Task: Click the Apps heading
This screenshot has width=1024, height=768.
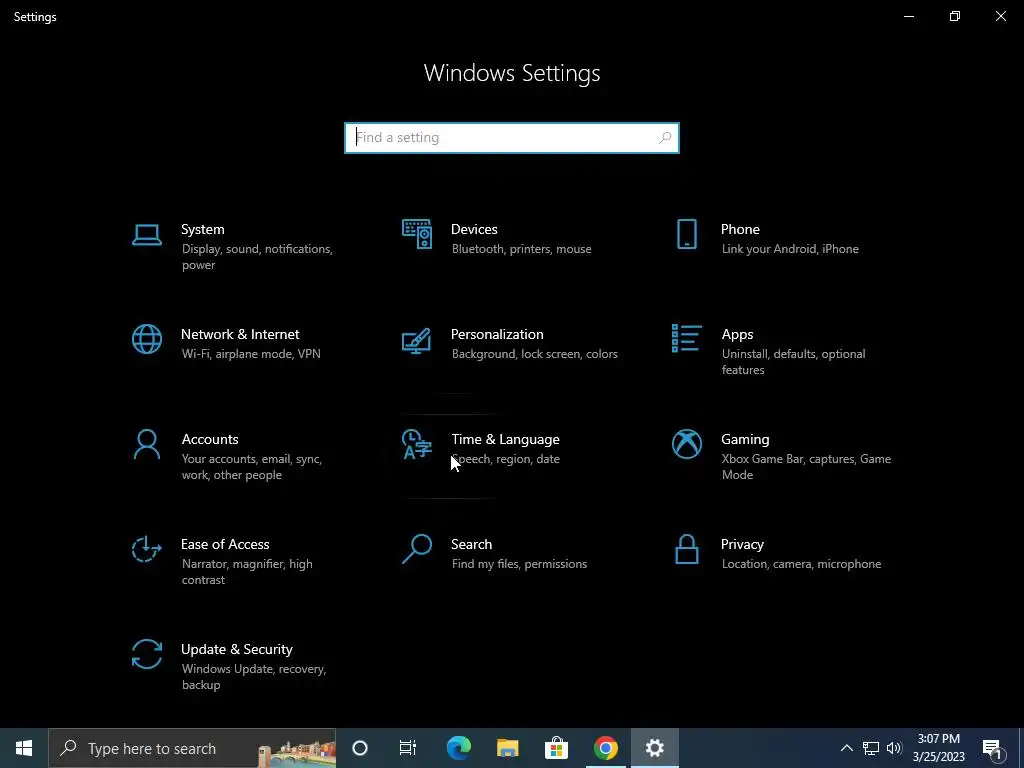Action: (x=737, y=335)
